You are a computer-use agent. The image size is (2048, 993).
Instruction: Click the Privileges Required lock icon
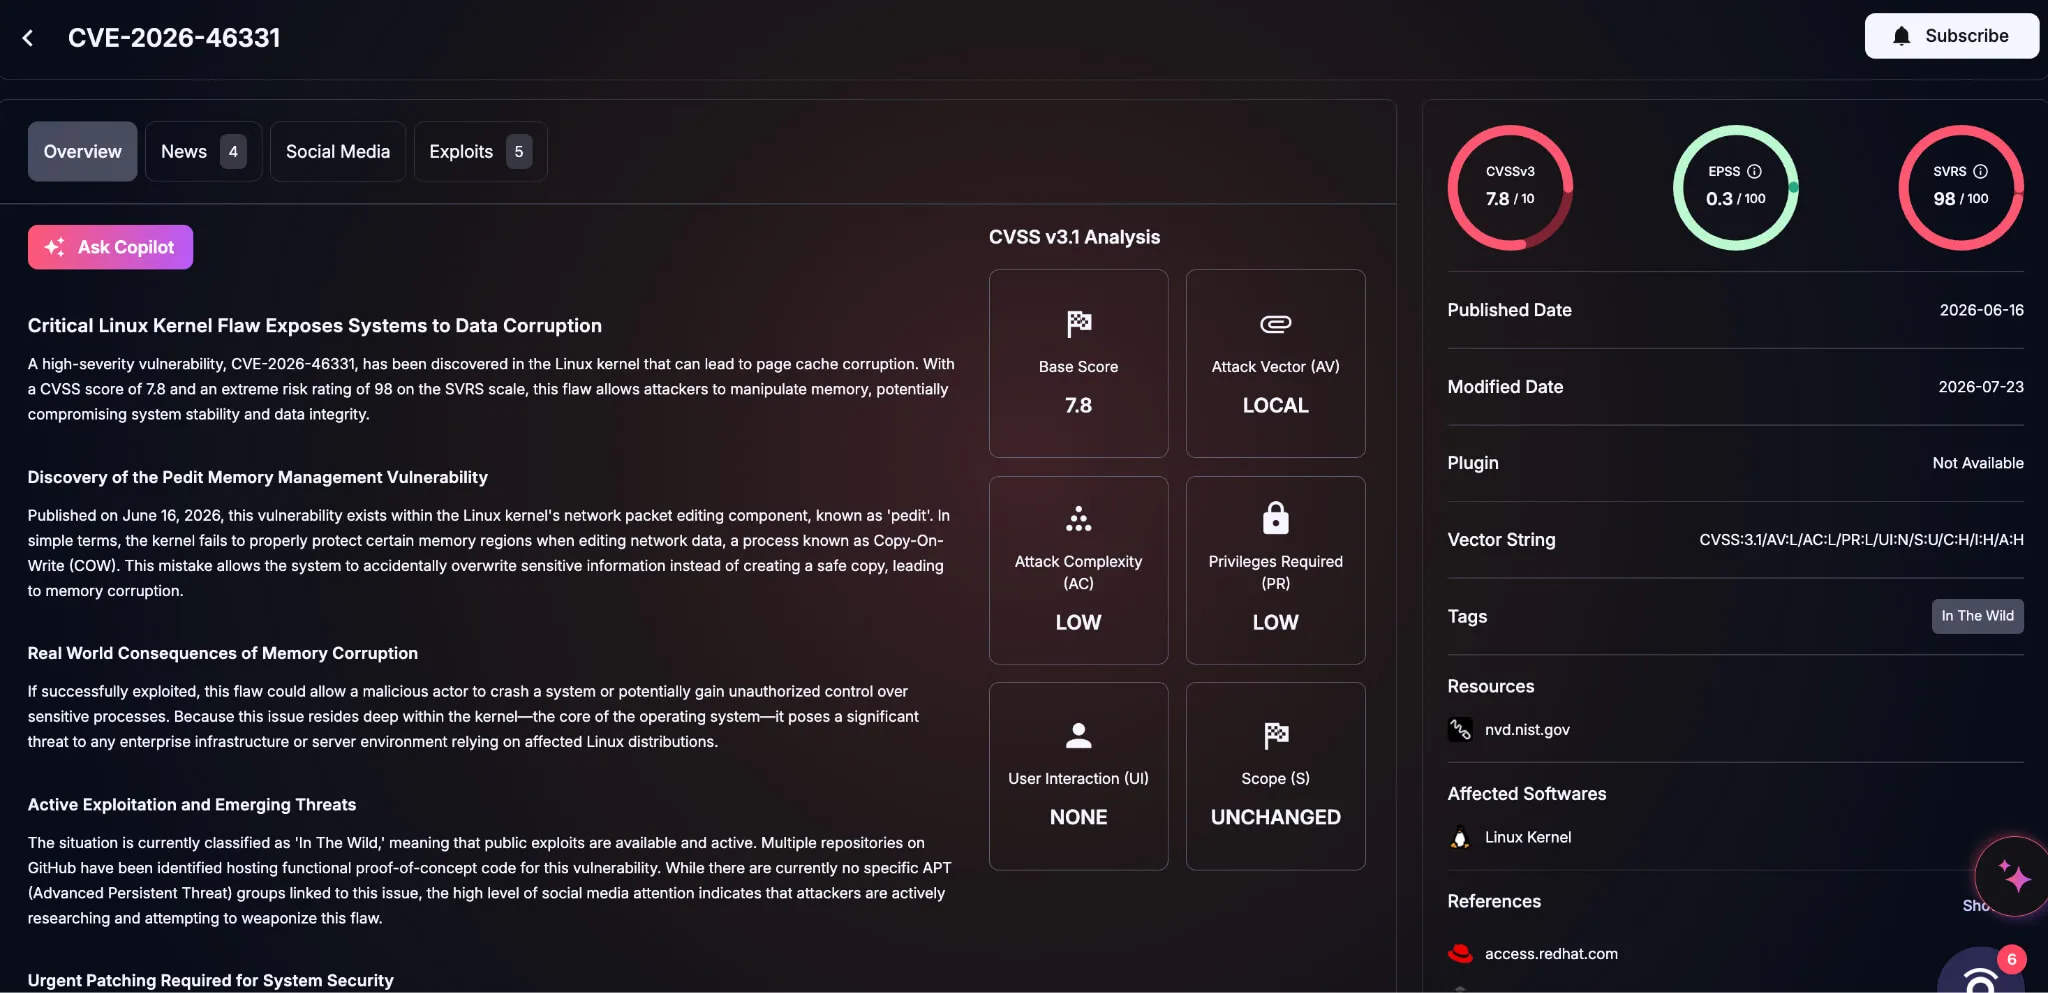pyautogui.click(x=1275, y=518)
